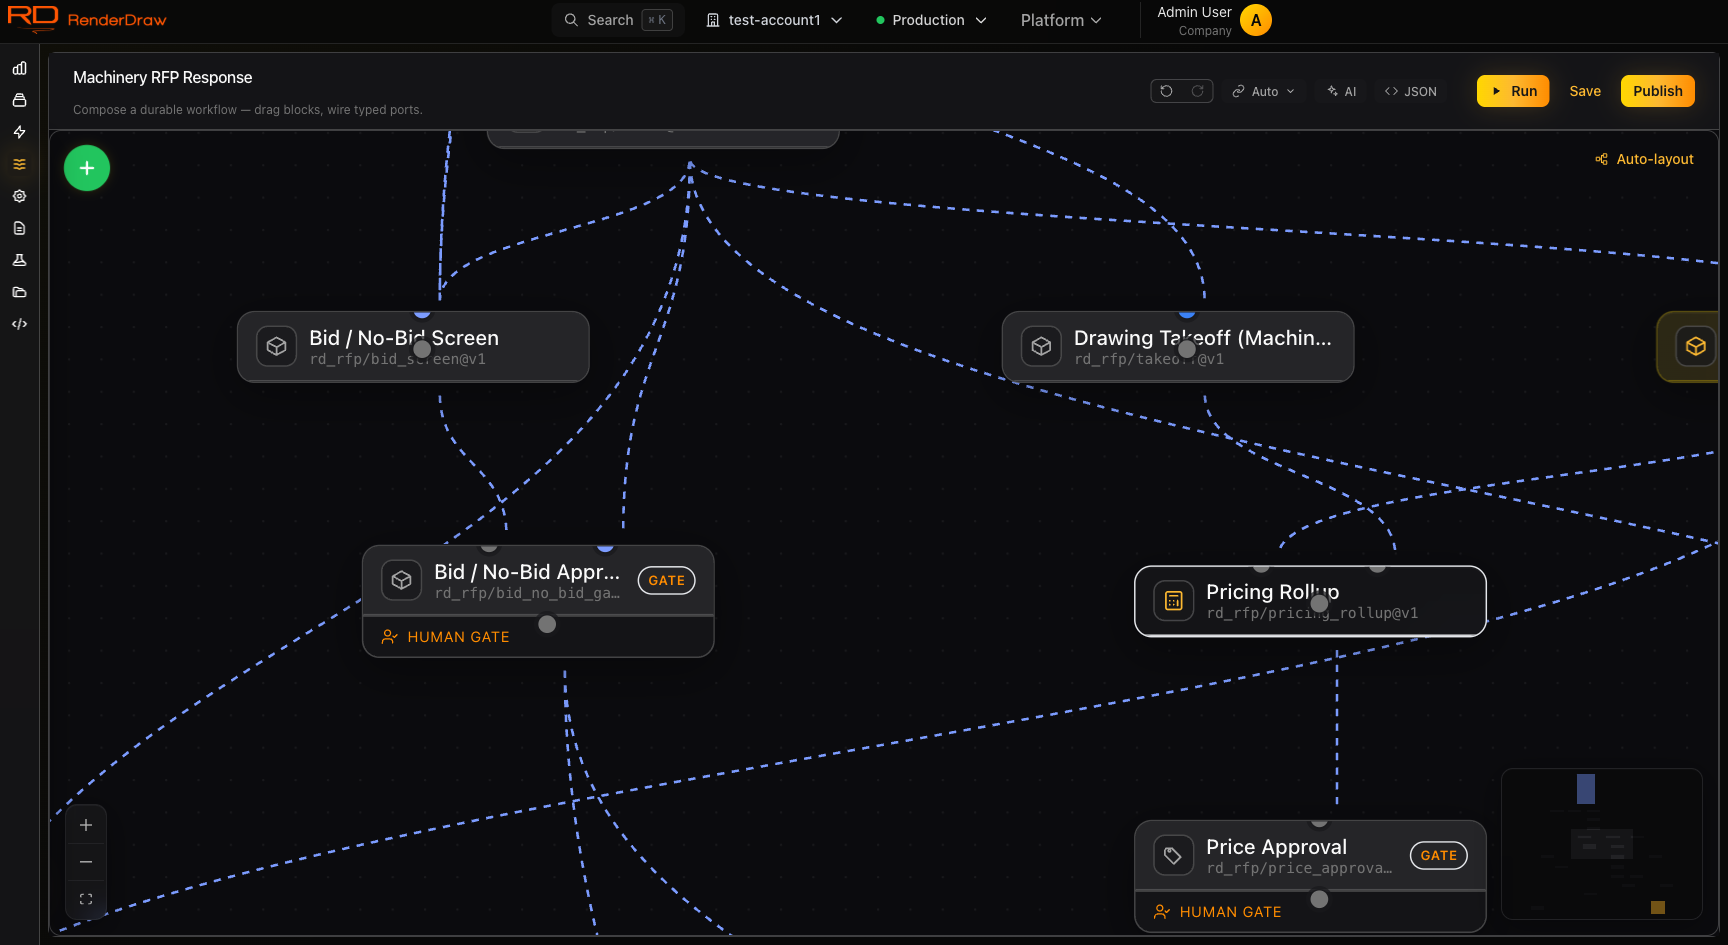Open the bar chart analytics sidebar icon
1728x945 pixels.
tap(19, 68)
